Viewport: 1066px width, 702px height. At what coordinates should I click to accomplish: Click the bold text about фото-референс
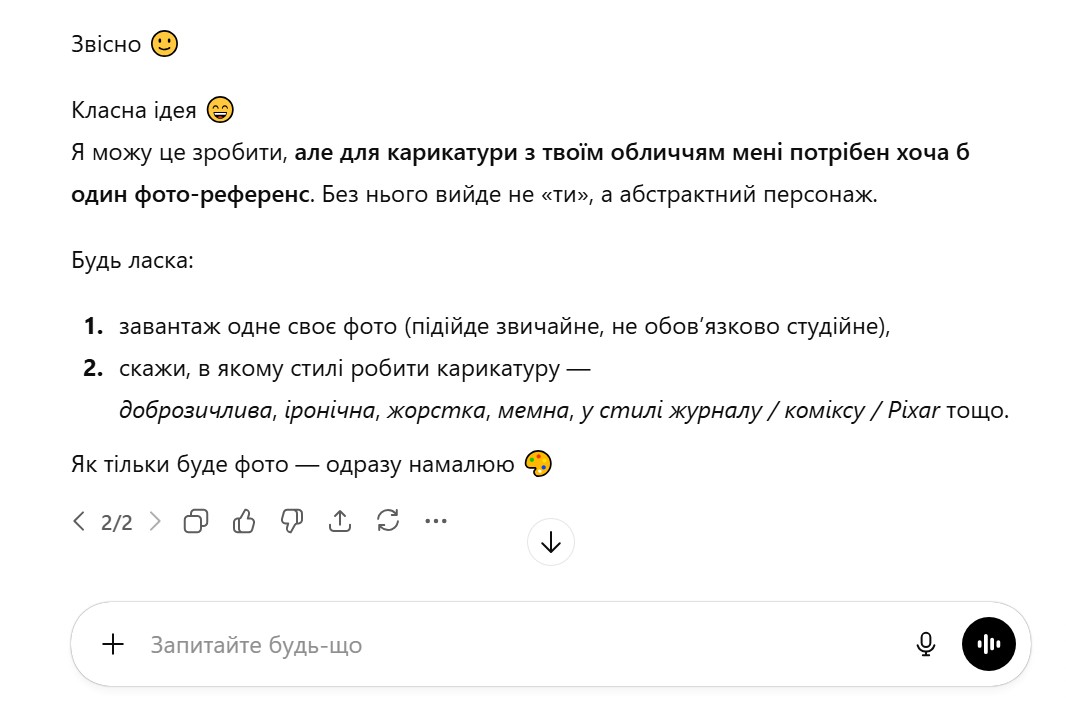click(x=630, y=153)
